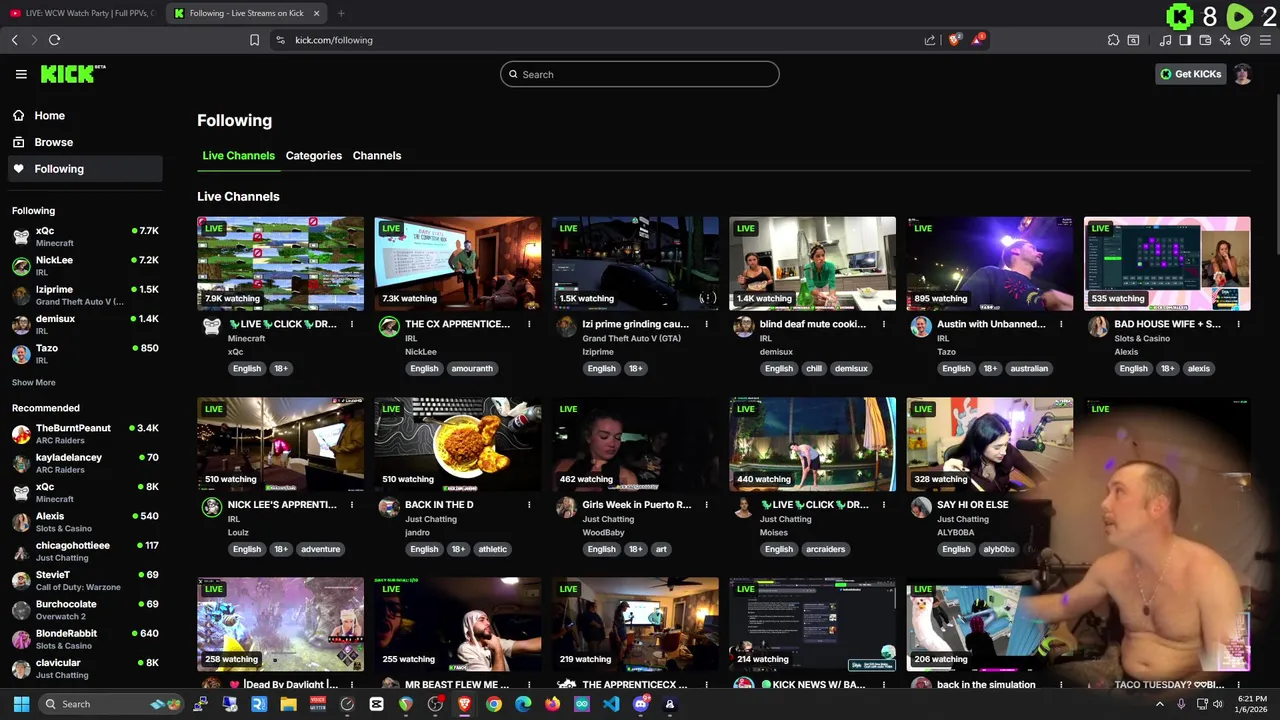The width and height of the screenshot is (1280, 720).
Task: Open the Brave Shields icon in address bar
Action: pos(955,40)
